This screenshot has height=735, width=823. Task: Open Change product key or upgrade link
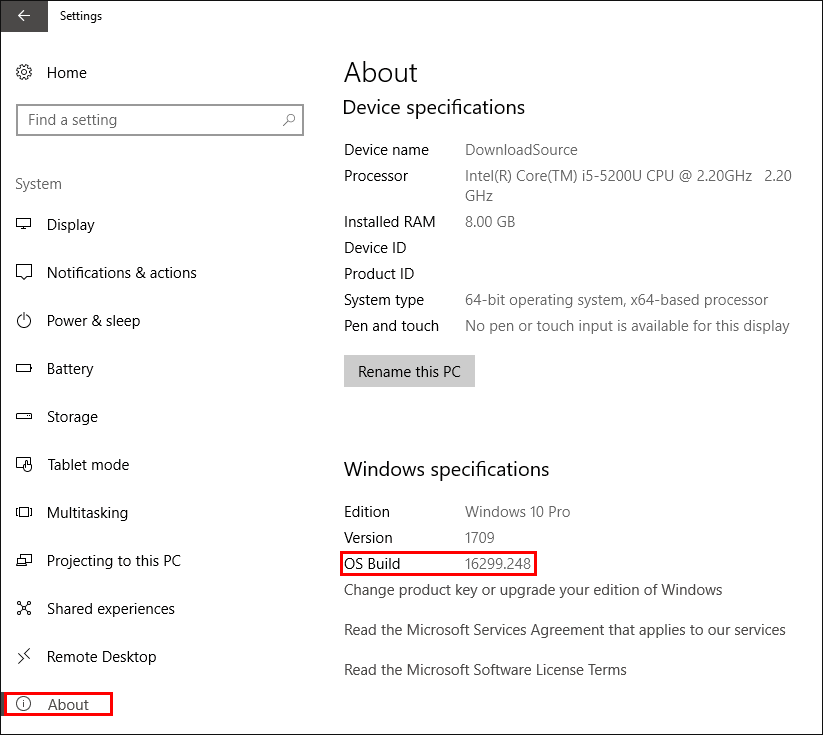[533, 590]
